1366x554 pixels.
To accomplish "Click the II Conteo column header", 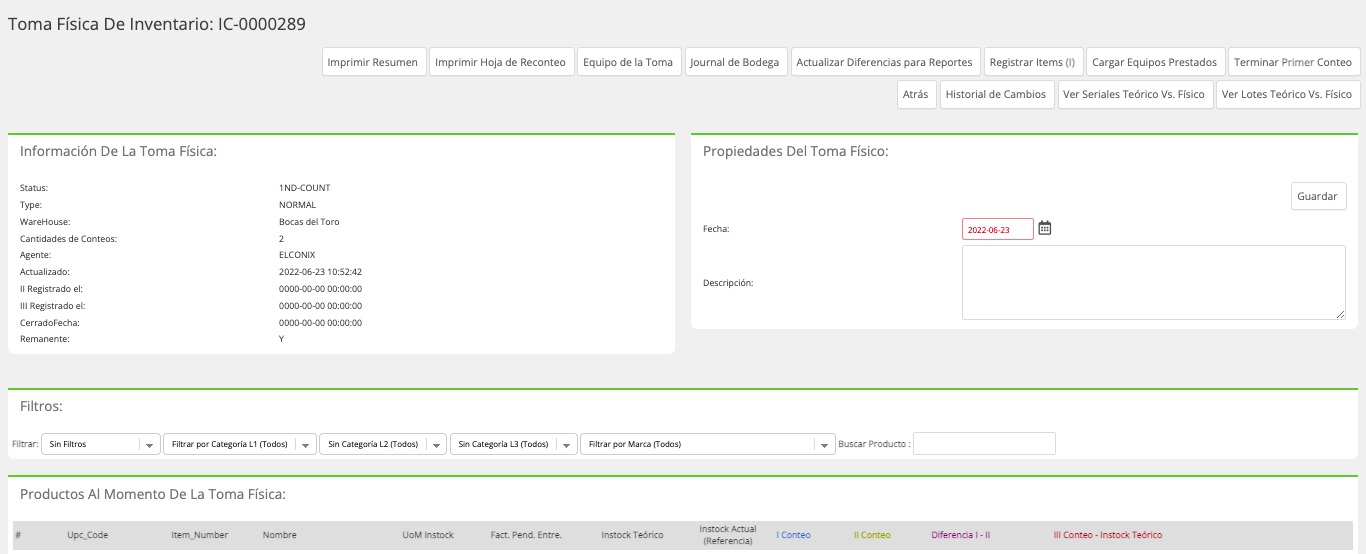I will coord(872,535).
